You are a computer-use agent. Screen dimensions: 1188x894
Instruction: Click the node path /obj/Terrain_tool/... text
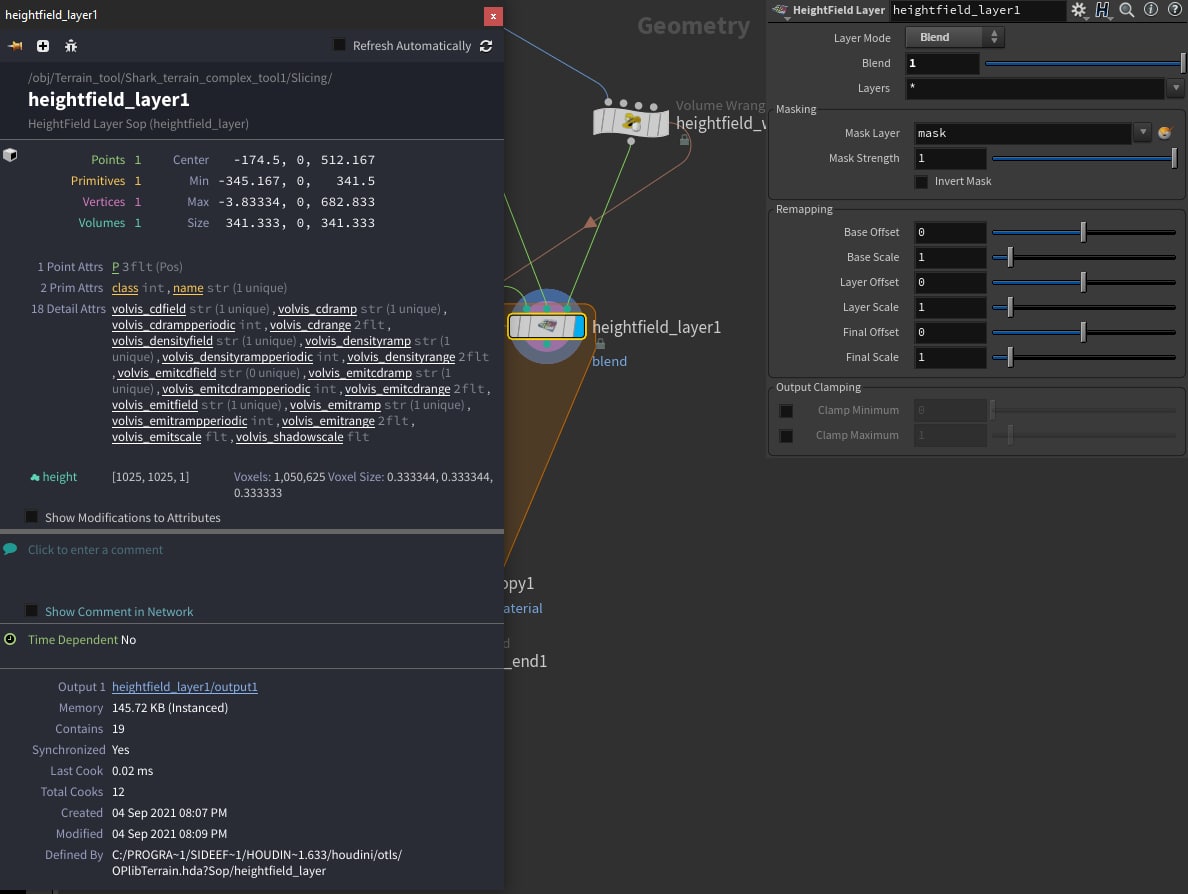180,78
